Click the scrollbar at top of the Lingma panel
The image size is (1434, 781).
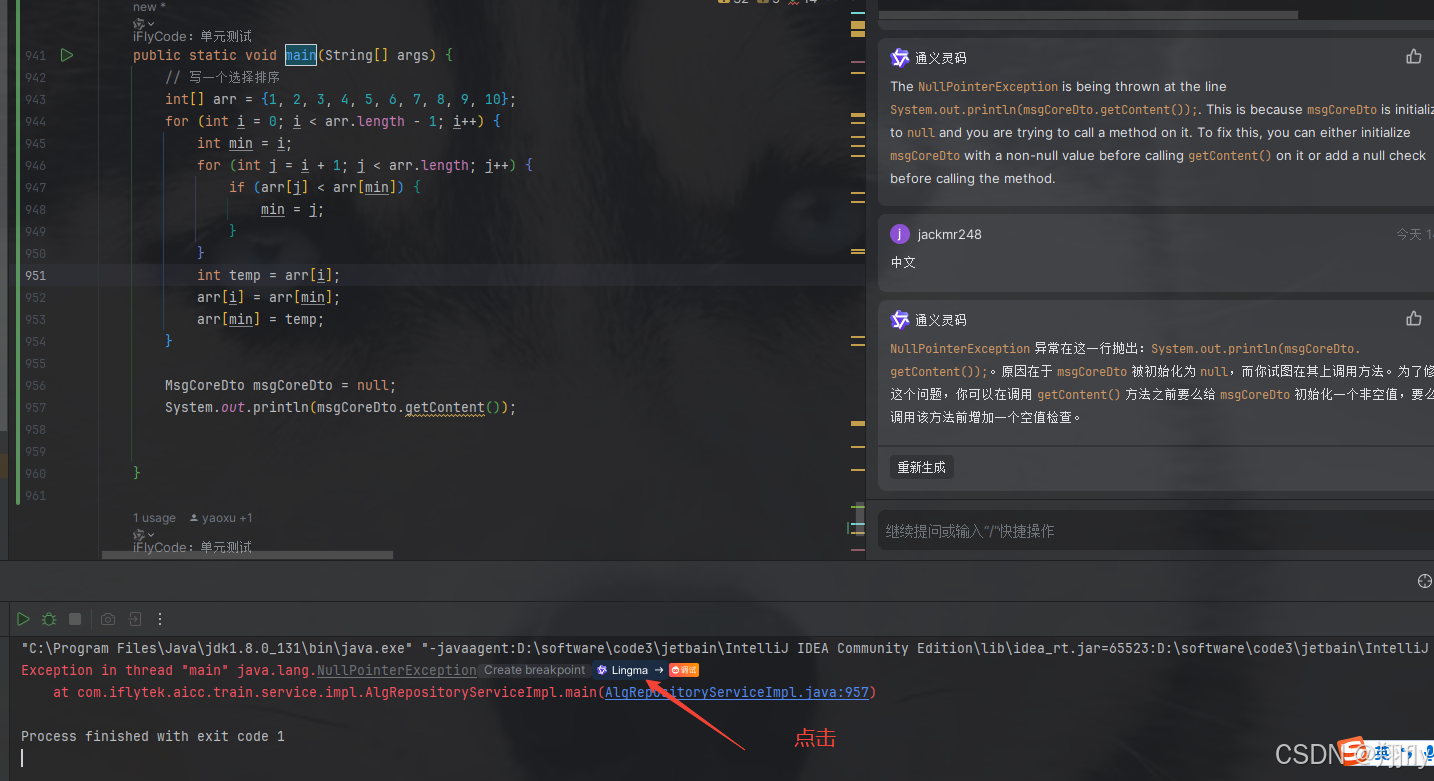coord(1088,15)
